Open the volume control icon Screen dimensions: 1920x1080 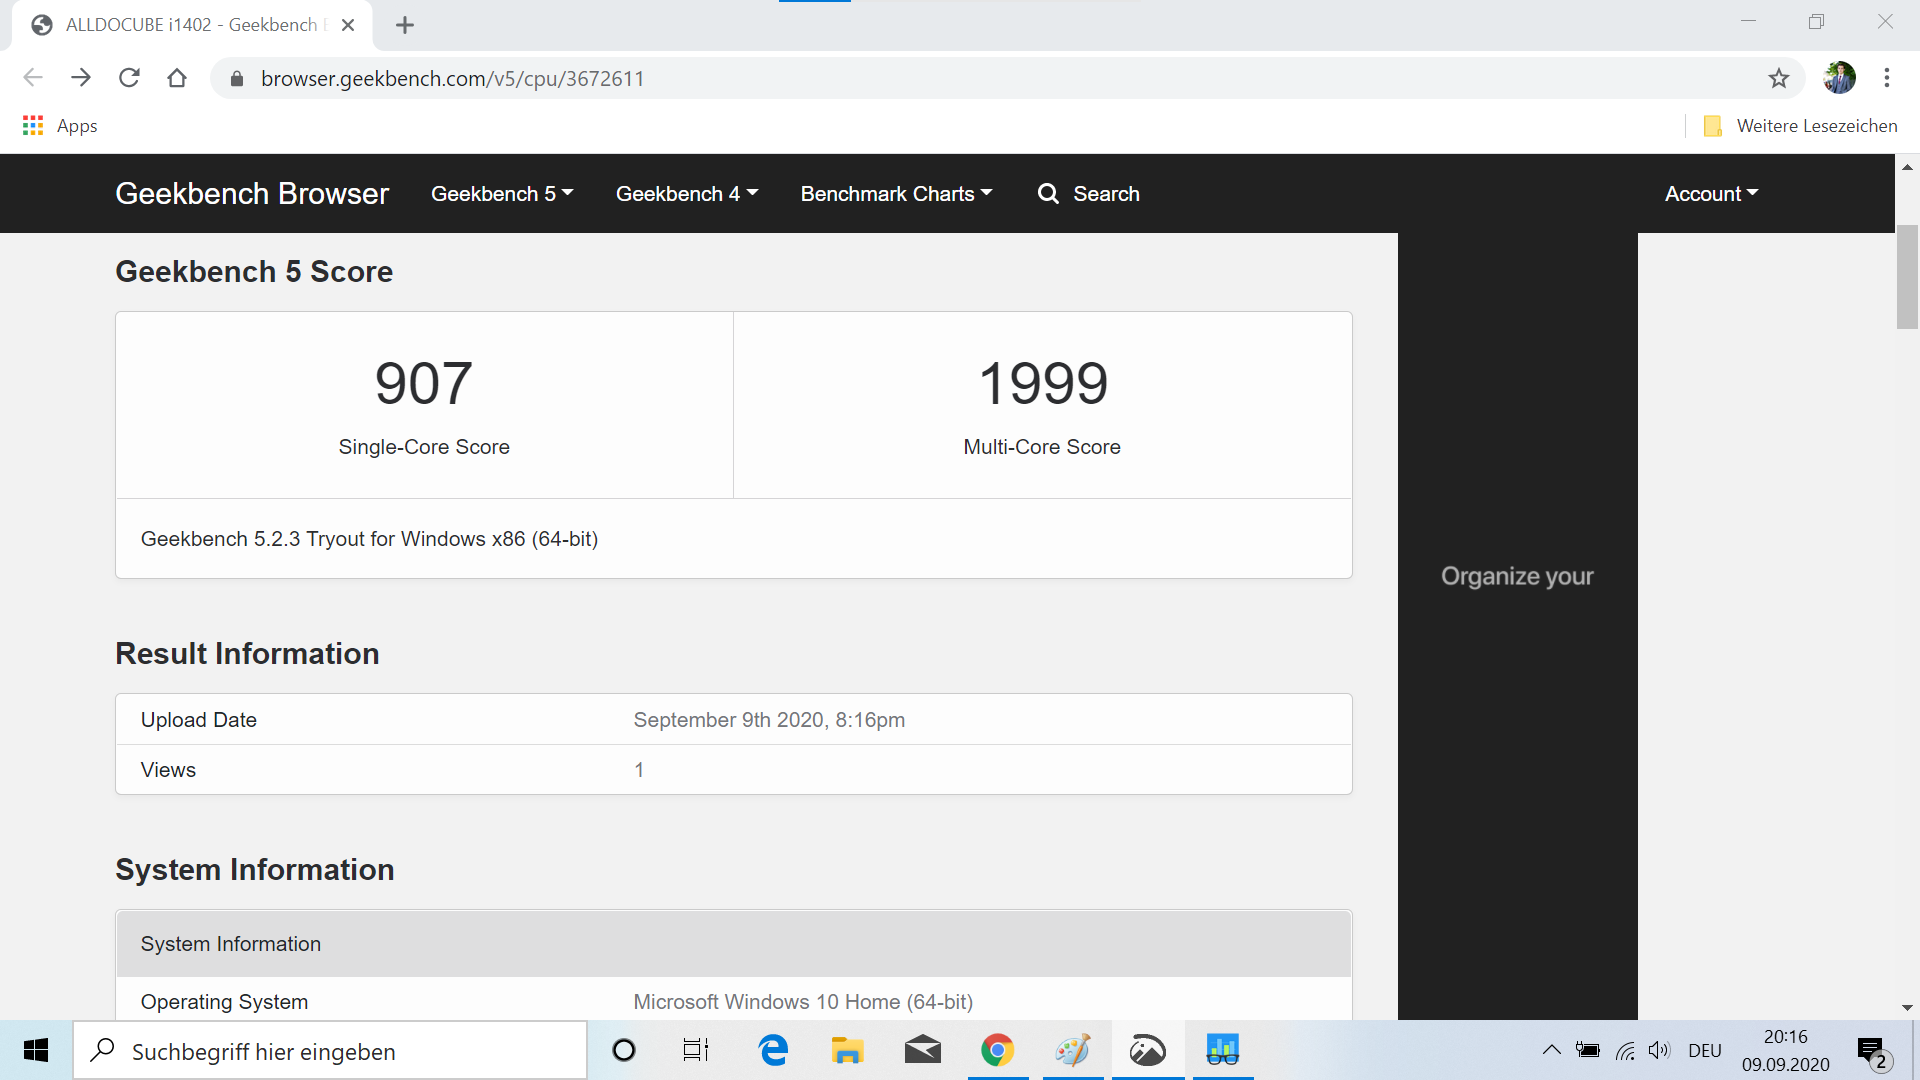pyautogui.click(x=1660, y=1050)
